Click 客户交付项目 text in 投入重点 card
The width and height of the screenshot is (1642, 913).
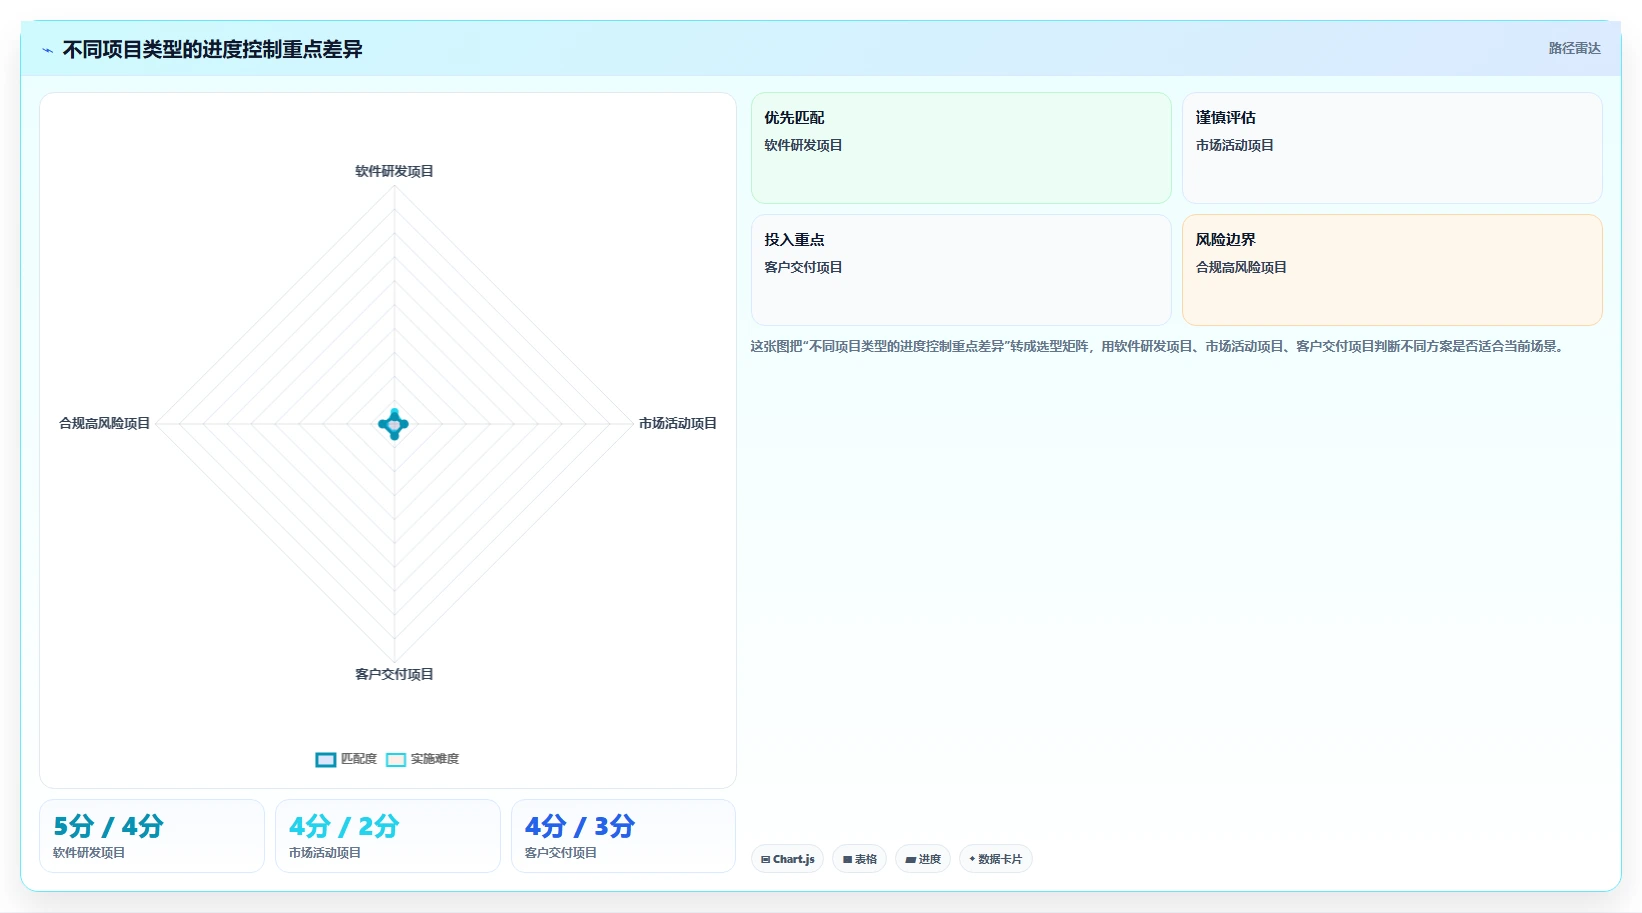pos(803,267)
